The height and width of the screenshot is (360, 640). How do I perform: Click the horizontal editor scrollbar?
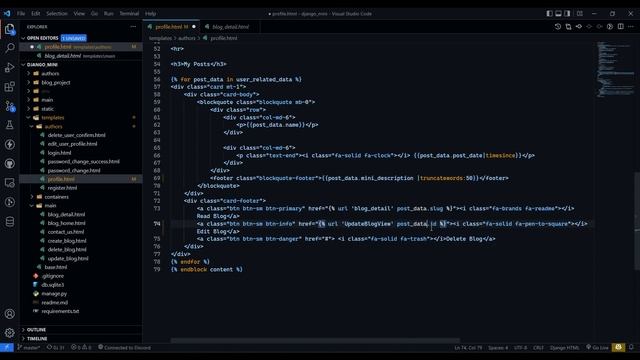click(315, 340)
